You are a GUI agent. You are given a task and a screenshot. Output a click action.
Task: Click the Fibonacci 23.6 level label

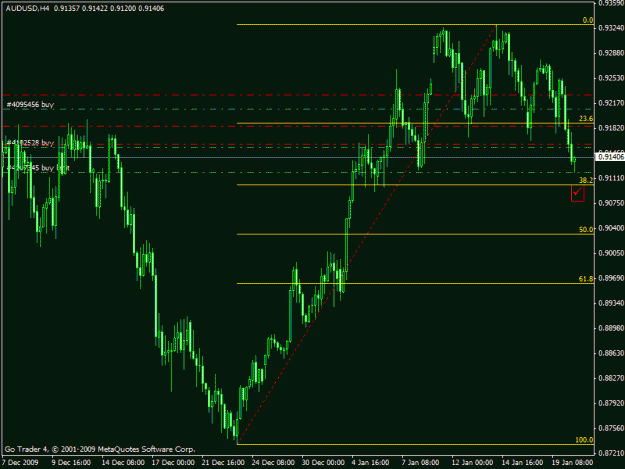click(x=586, y=118)
